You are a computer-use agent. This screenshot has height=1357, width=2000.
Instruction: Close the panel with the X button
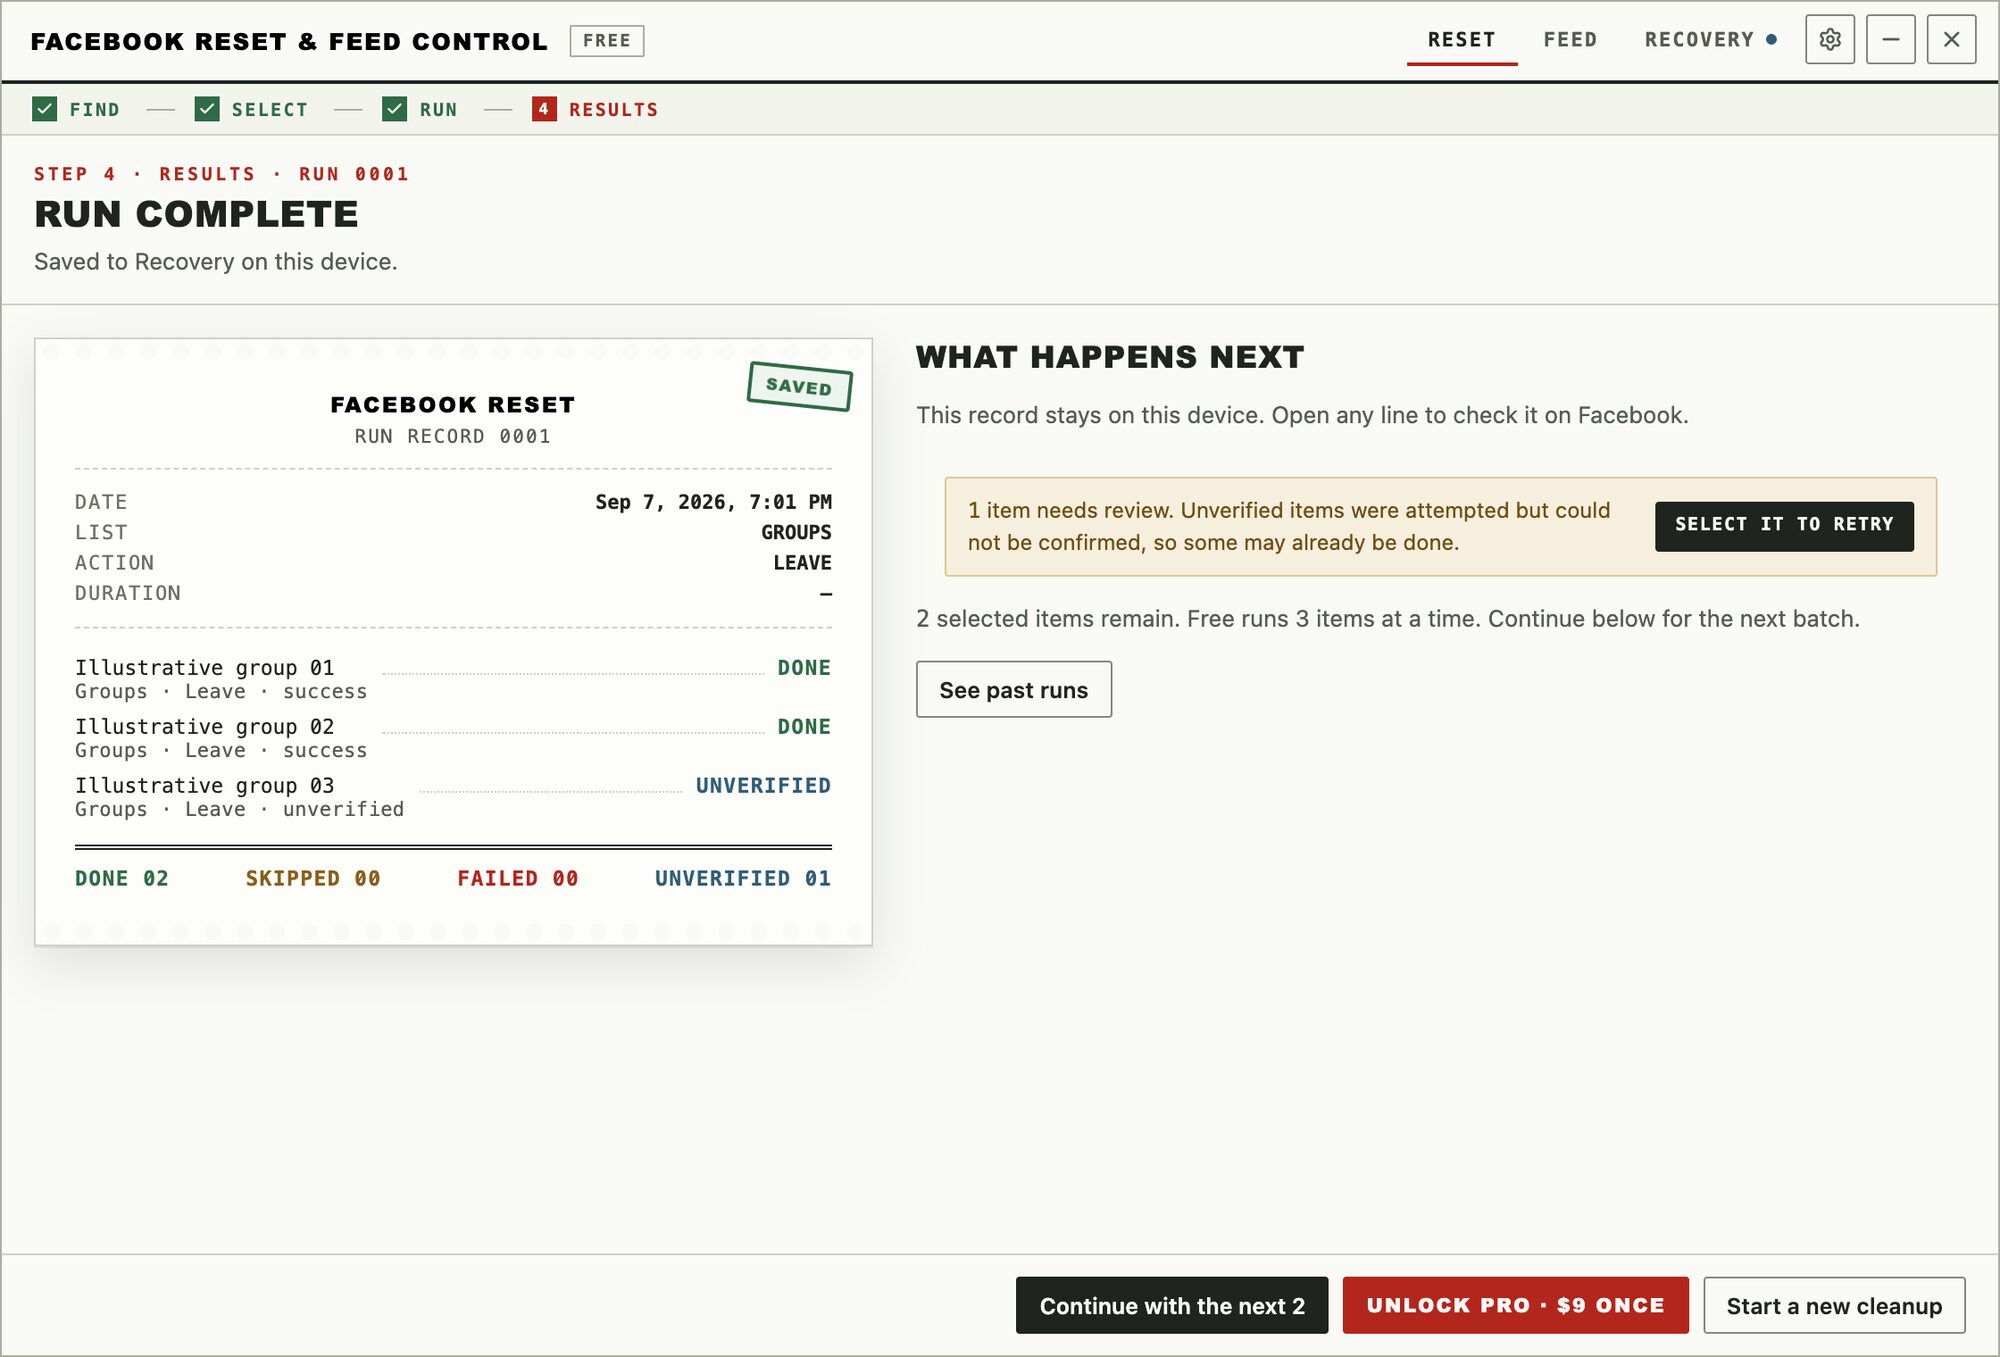click(1951, 40)
